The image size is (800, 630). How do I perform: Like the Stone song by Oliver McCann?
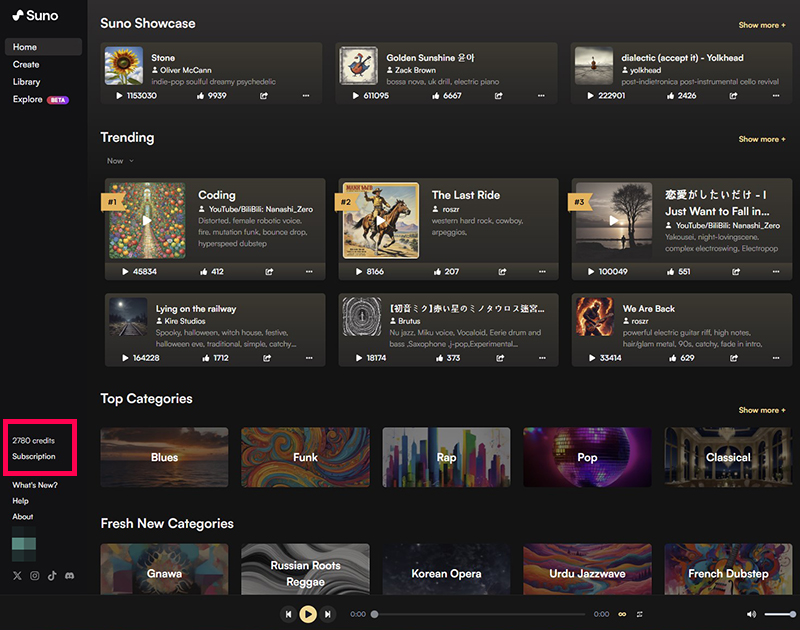tap(201, 95)
